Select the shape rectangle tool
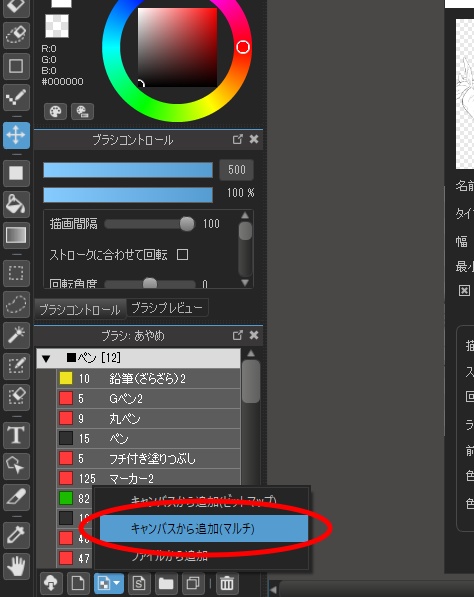This screenshot has width=474, height=597. 16,66
